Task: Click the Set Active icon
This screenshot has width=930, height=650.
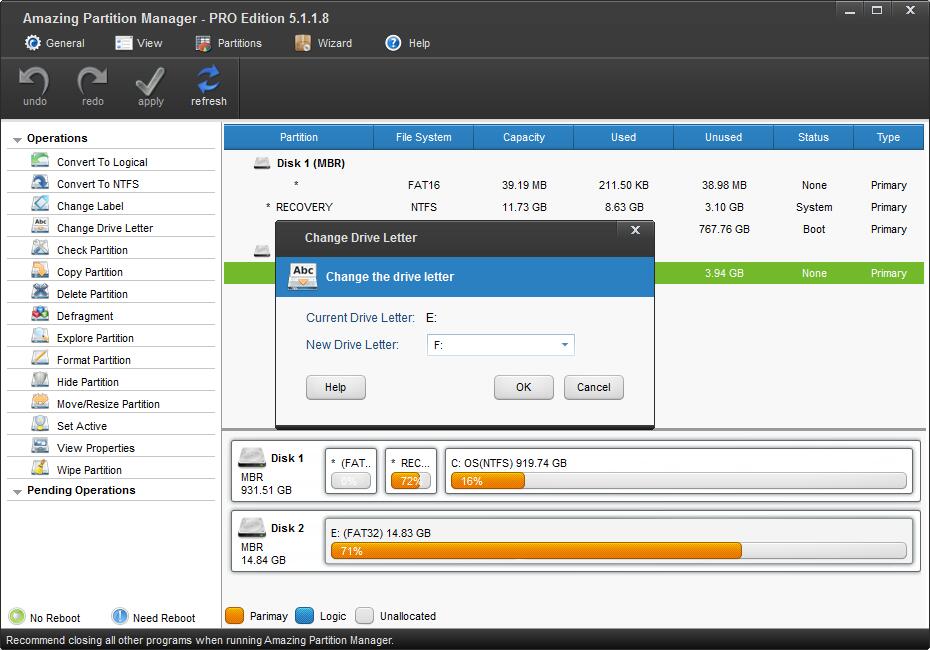Action: click(x=40, y=424)
